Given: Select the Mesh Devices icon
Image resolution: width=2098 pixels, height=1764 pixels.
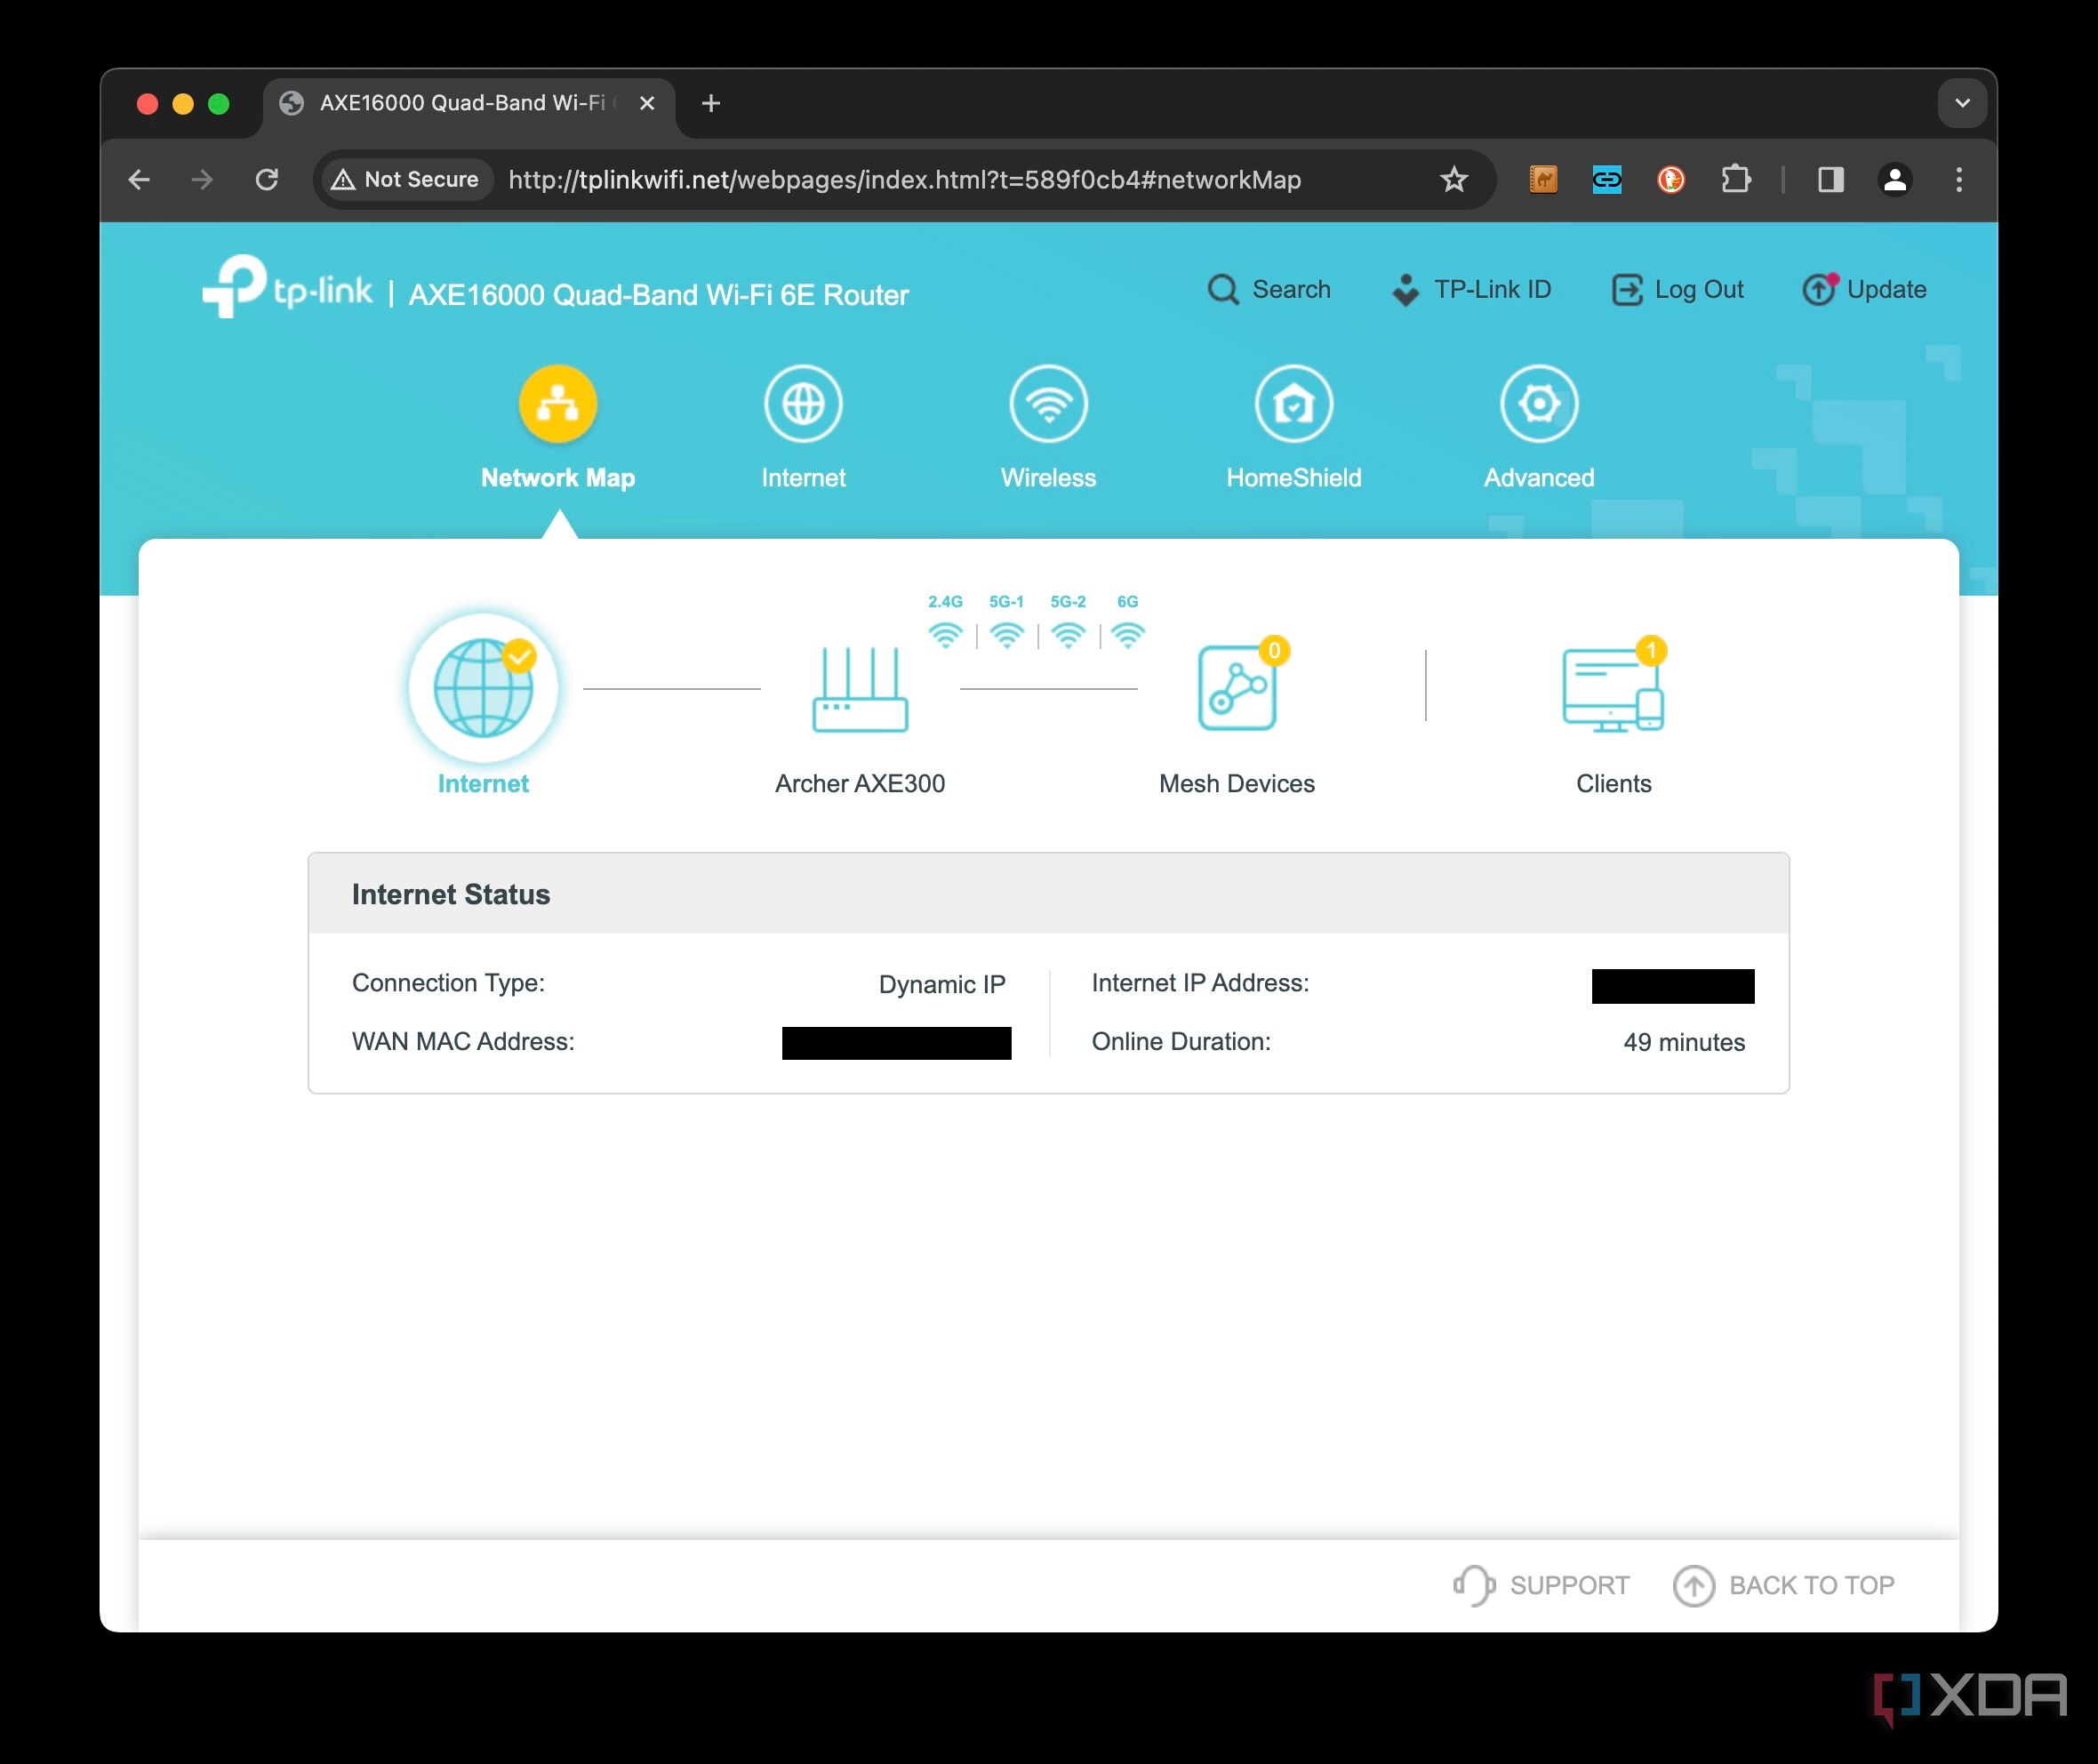Looking at the screenshot, I should coord(1237,688).
